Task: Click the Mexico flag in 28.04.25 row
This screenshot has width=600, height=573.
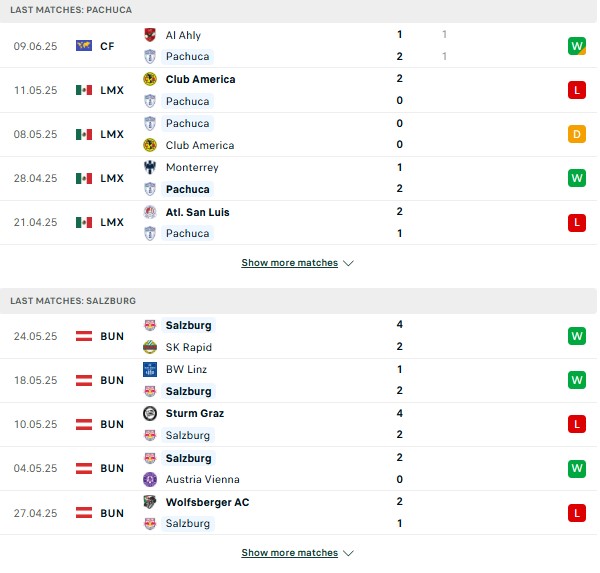Action: coord(84,178)
